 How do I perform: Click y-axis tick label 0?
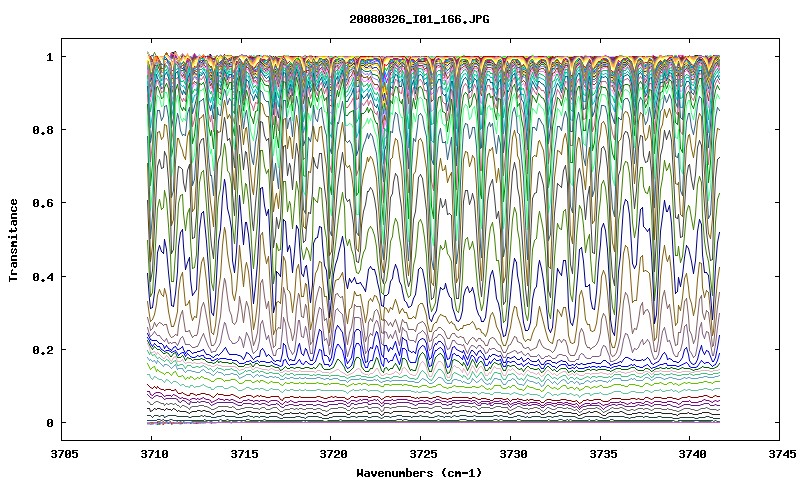pos(49,423)
